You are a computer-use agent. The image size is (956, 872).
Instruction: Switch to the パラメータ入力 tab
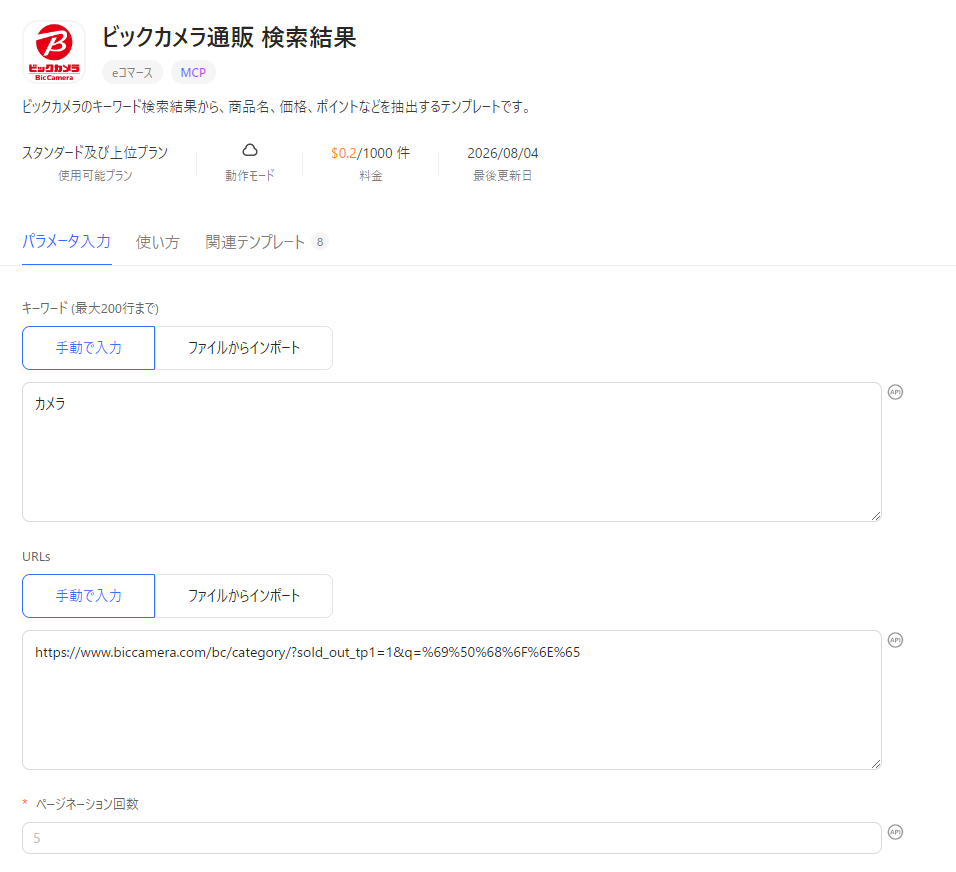[x=66, y=241]
